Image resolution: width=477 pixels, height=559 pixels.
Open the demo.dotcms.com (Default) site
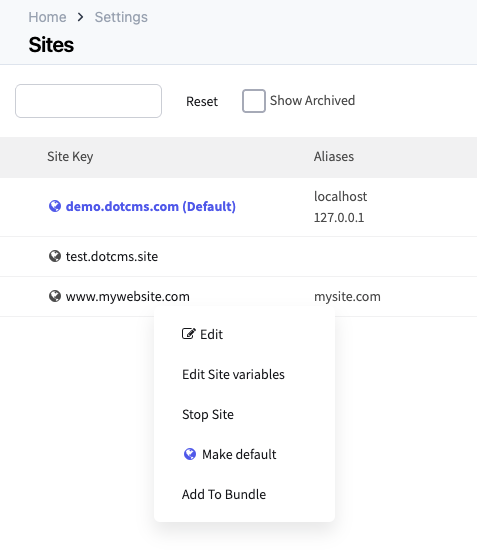click(x=151, y=206)
